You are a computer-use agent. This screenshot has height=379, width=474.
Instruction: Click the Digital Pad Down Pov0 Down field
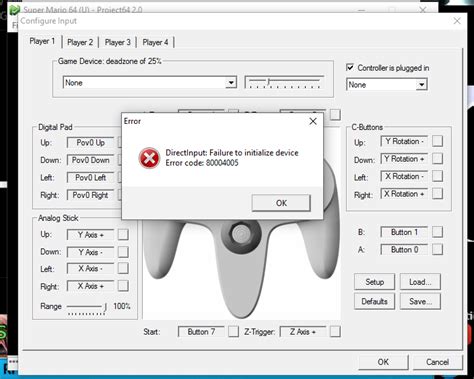pos(90,160)
